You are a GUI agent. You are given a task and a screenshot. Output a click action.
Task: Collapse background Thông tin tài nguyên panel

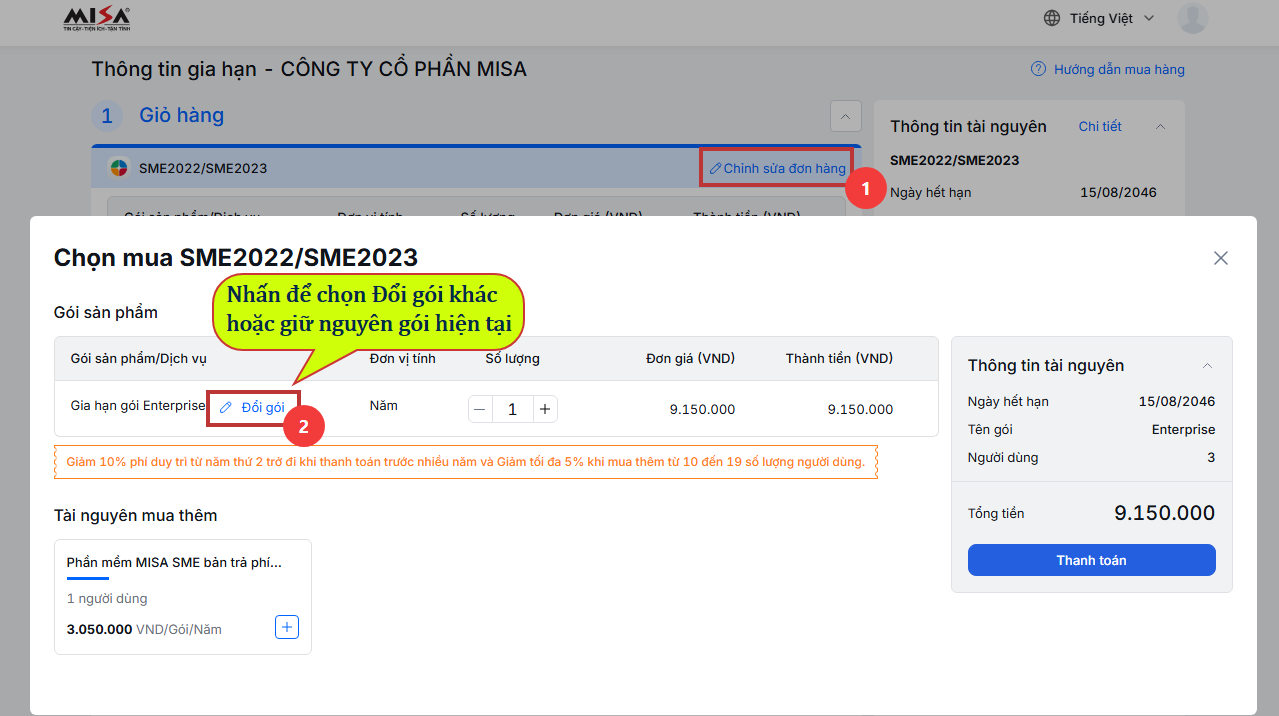(x=1160, y=127)
